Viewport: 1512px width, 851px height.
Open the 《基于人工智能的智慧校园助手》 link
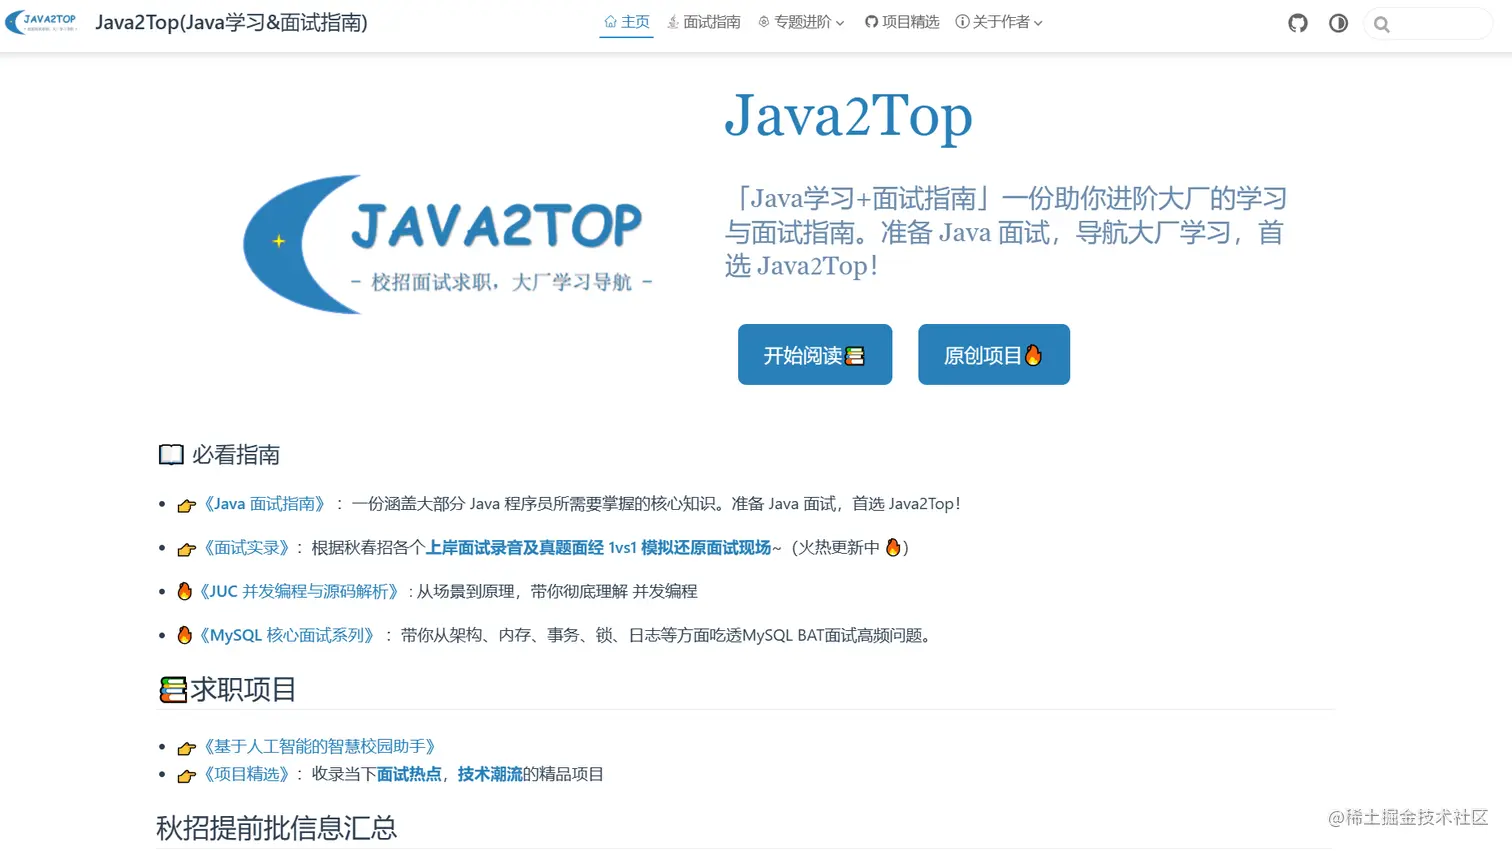pos(320,747)
